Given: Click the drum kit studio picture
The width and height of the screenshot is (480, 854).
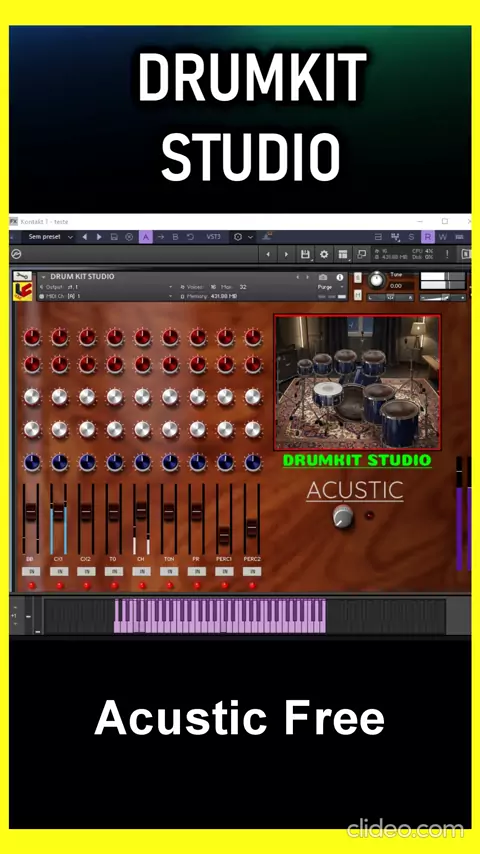Looking at the screenshot, I should point(357,383).
